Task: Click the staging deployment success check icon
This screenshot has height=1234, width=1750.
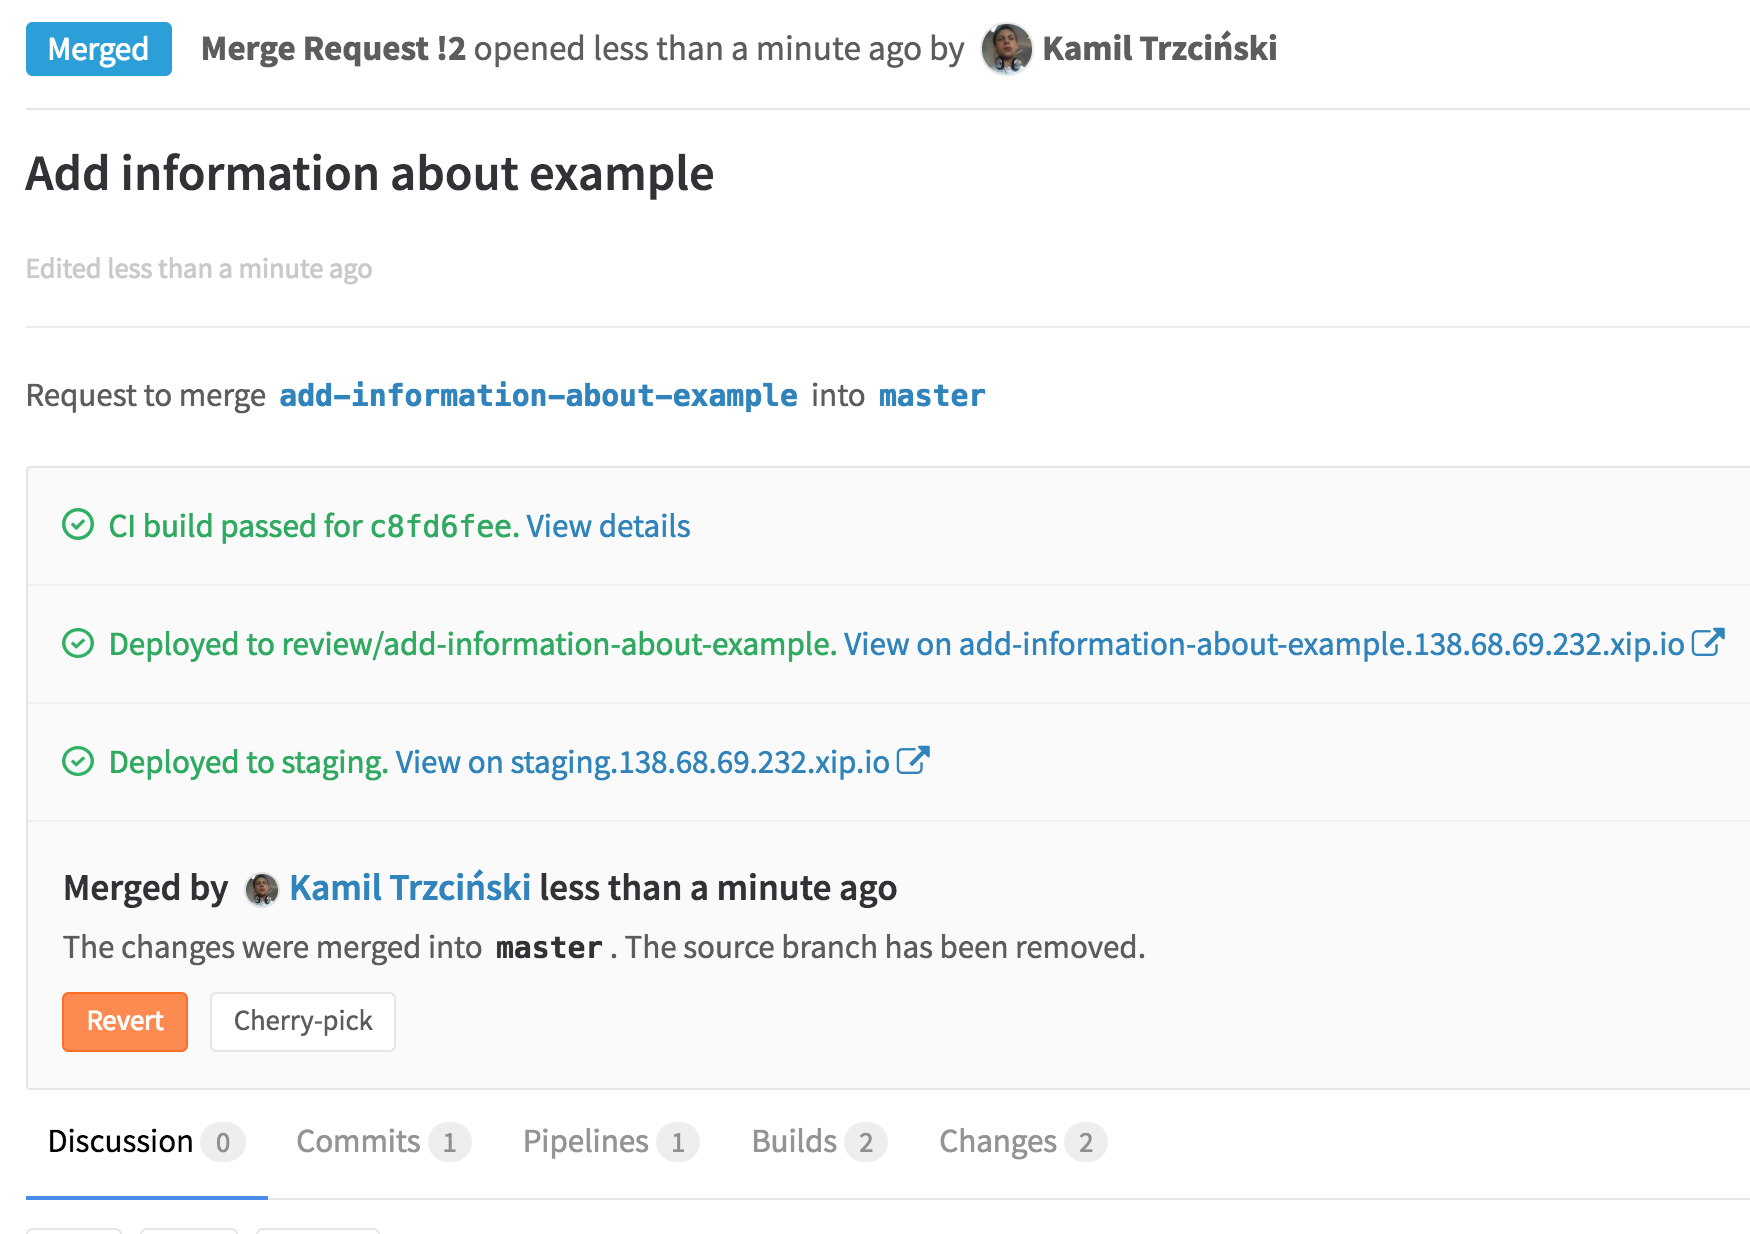Action: 78,761
